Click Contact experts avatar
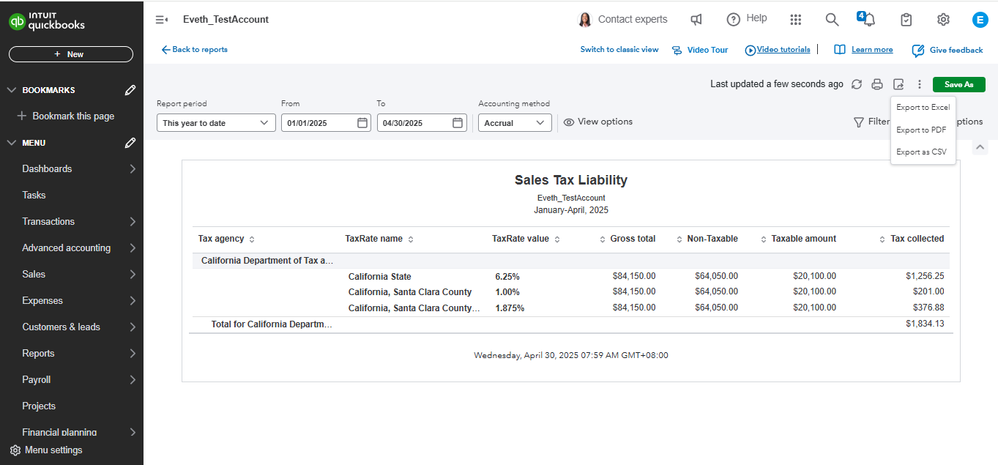This screenshot has width=998, height=465. click(584, 20)
